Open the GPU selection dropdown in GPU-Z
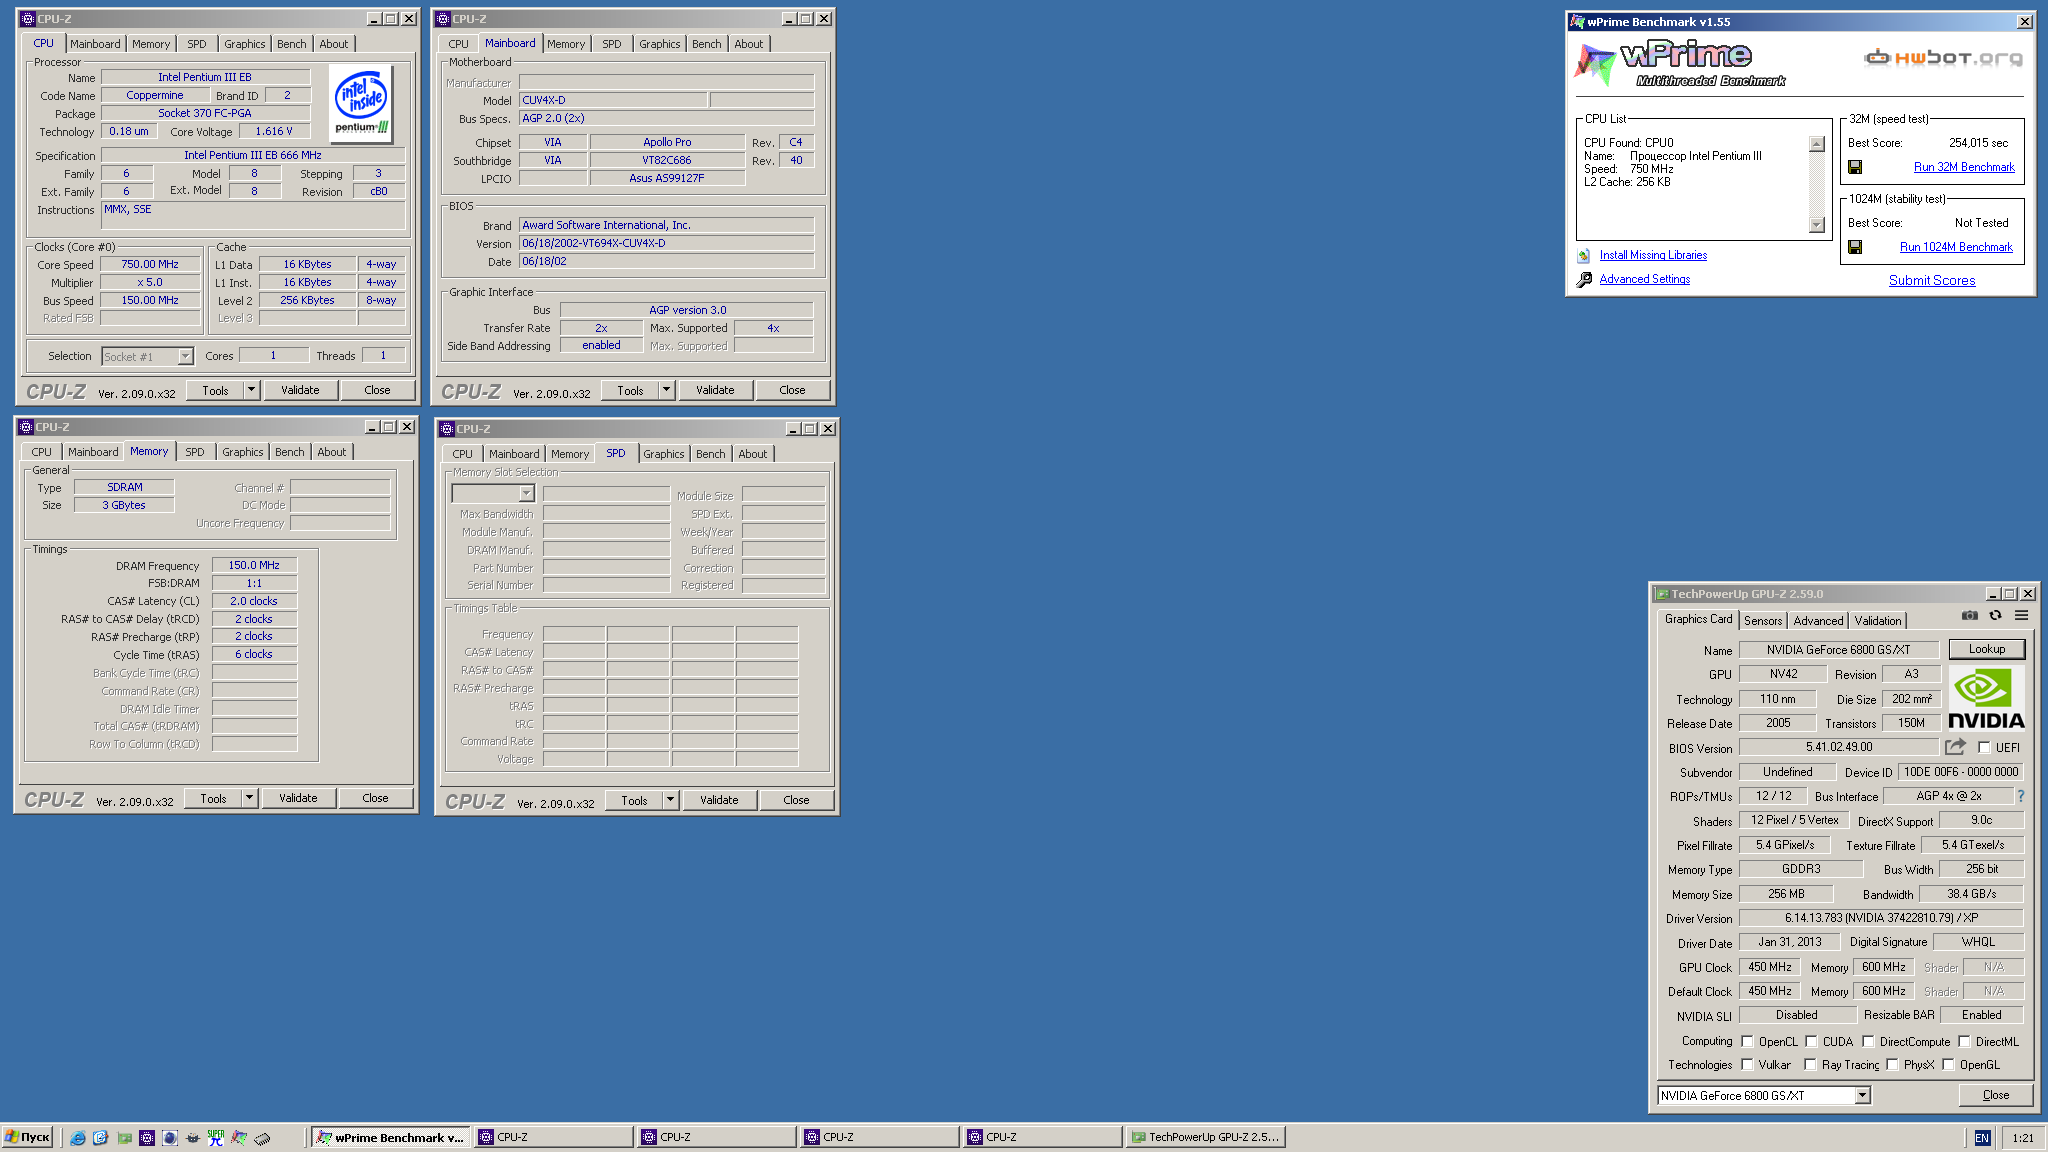 1862,1095
